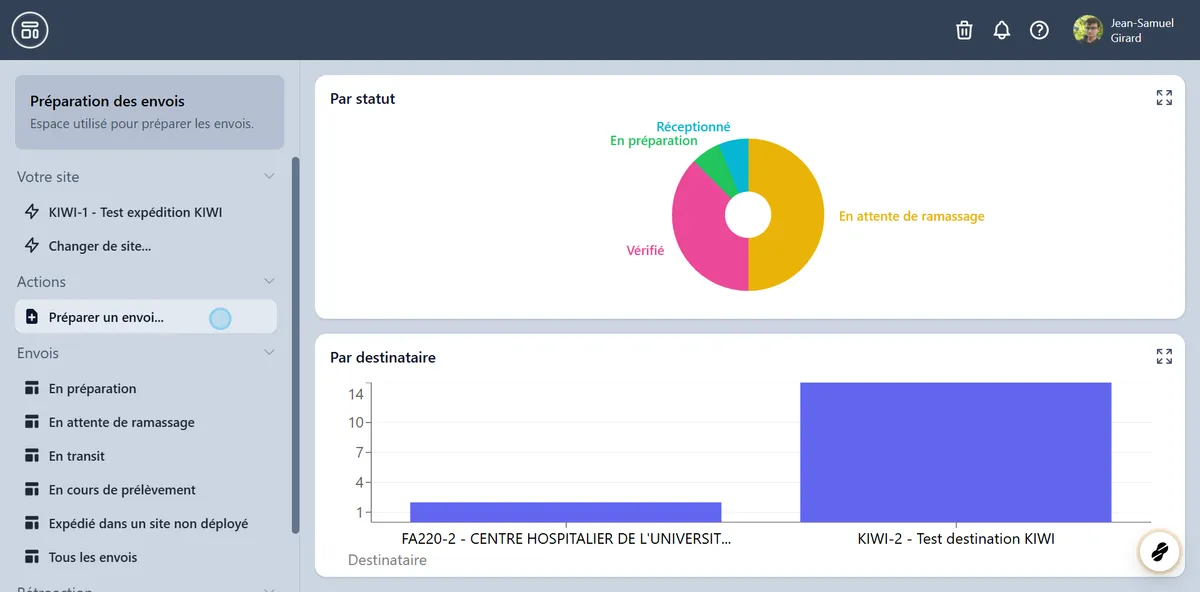
Task: Open En attente de ramassage list
Action: pyautogui.click(x=121, y=423)
